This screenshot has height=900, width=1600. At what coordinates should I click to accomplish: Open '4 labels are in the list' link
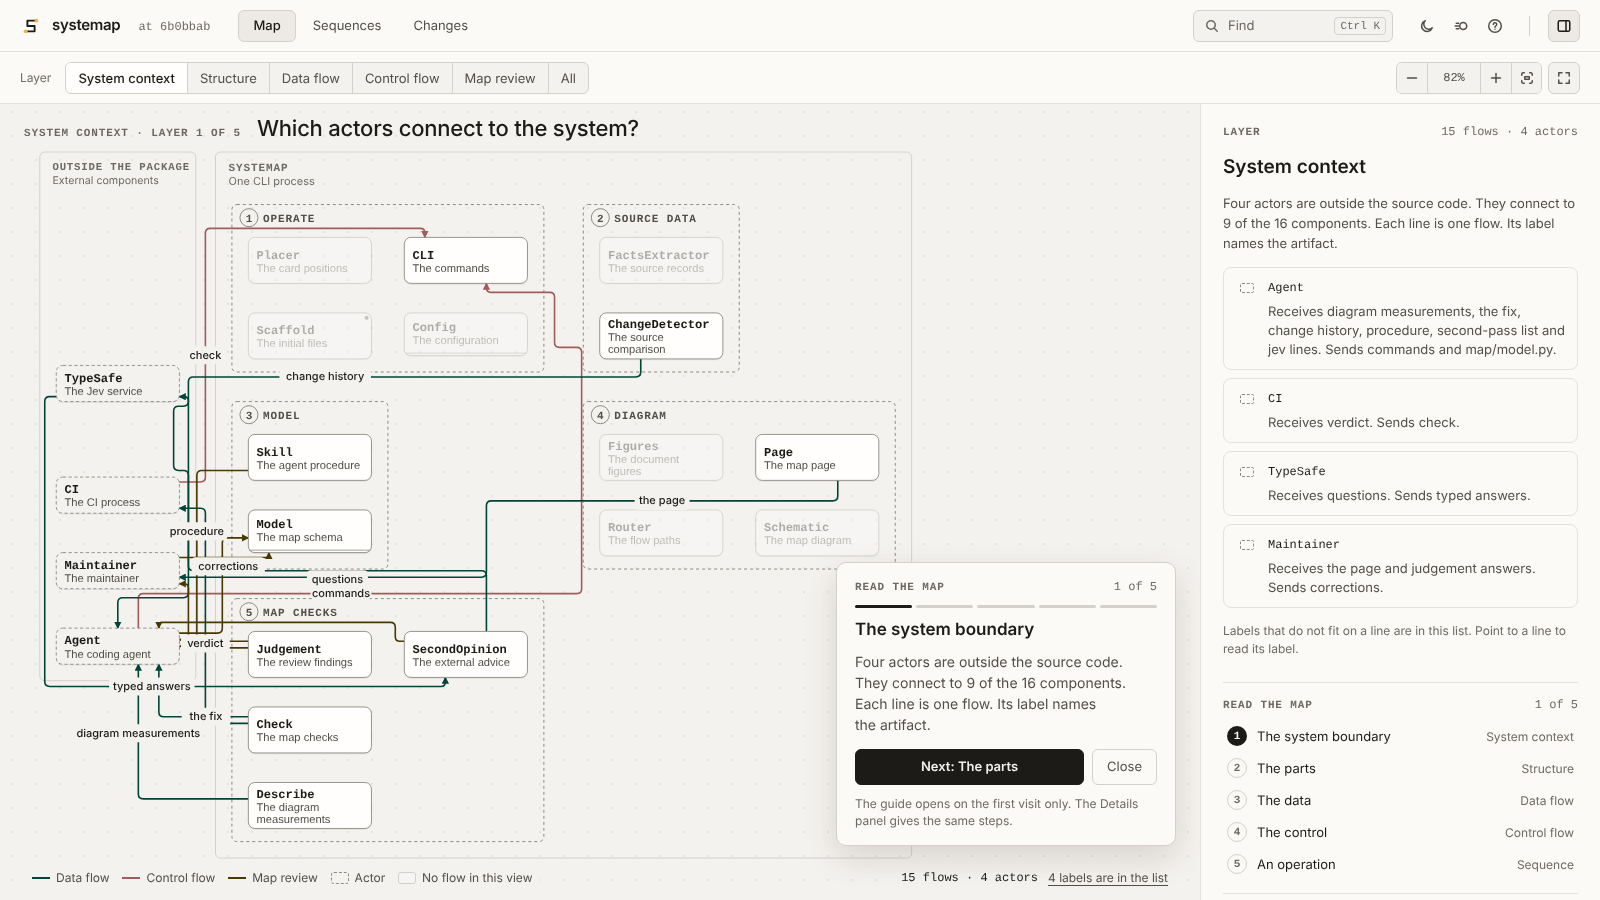point(1108,878)
